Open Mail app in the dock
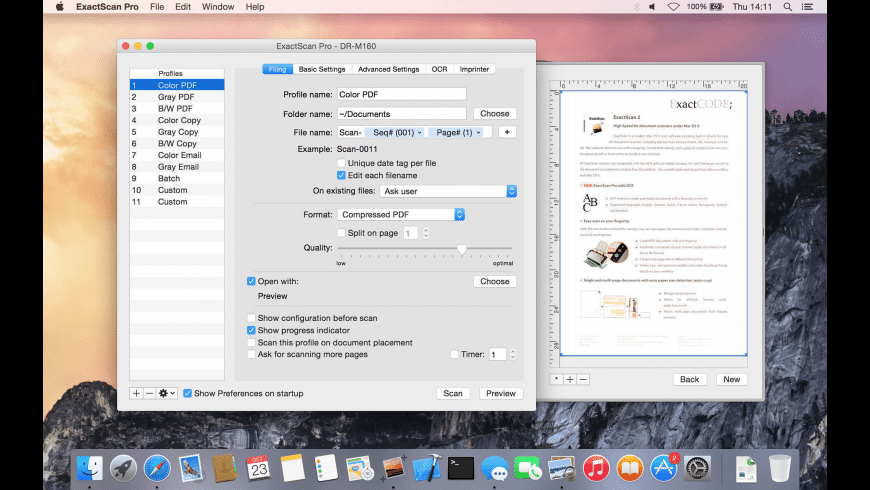 pos(191,468)
